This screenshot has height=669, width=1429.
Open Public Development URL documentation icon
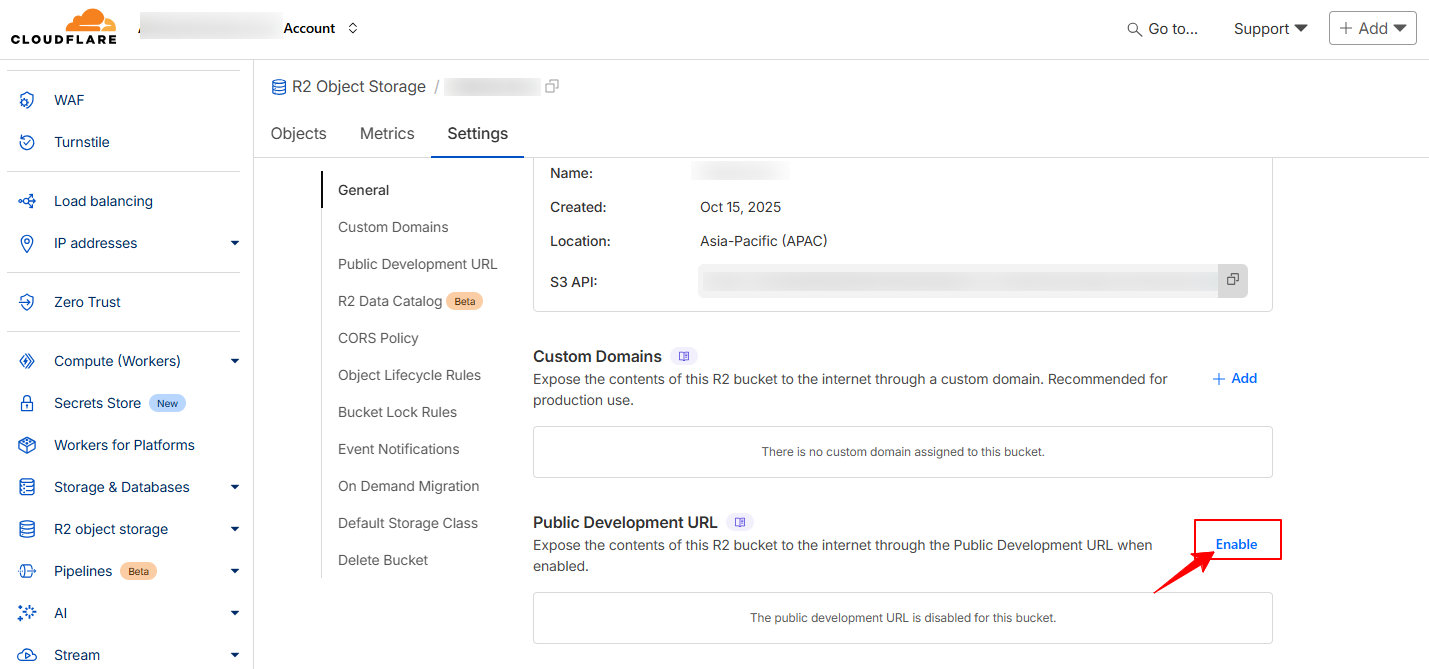(740, 522)
